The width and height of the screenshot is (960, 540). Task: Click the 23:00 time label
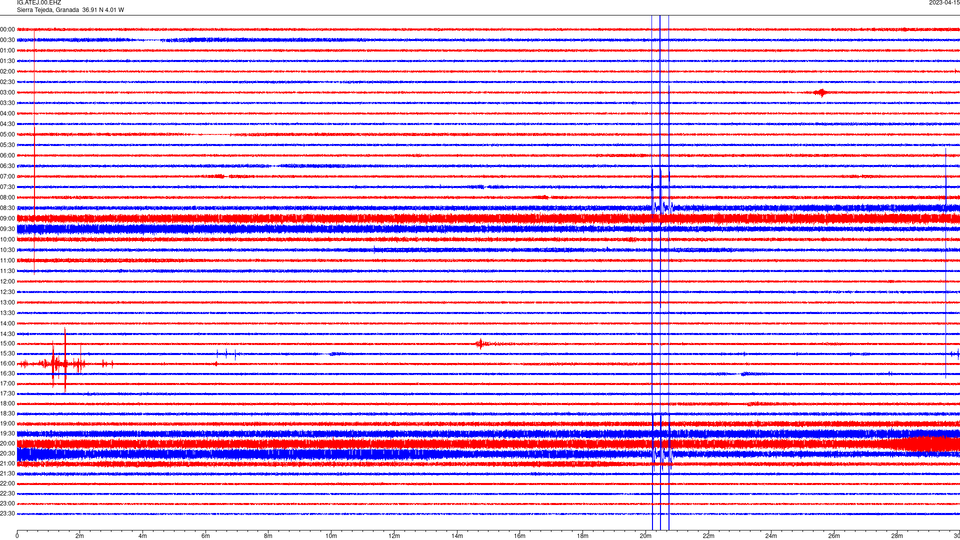pos(7,504)
